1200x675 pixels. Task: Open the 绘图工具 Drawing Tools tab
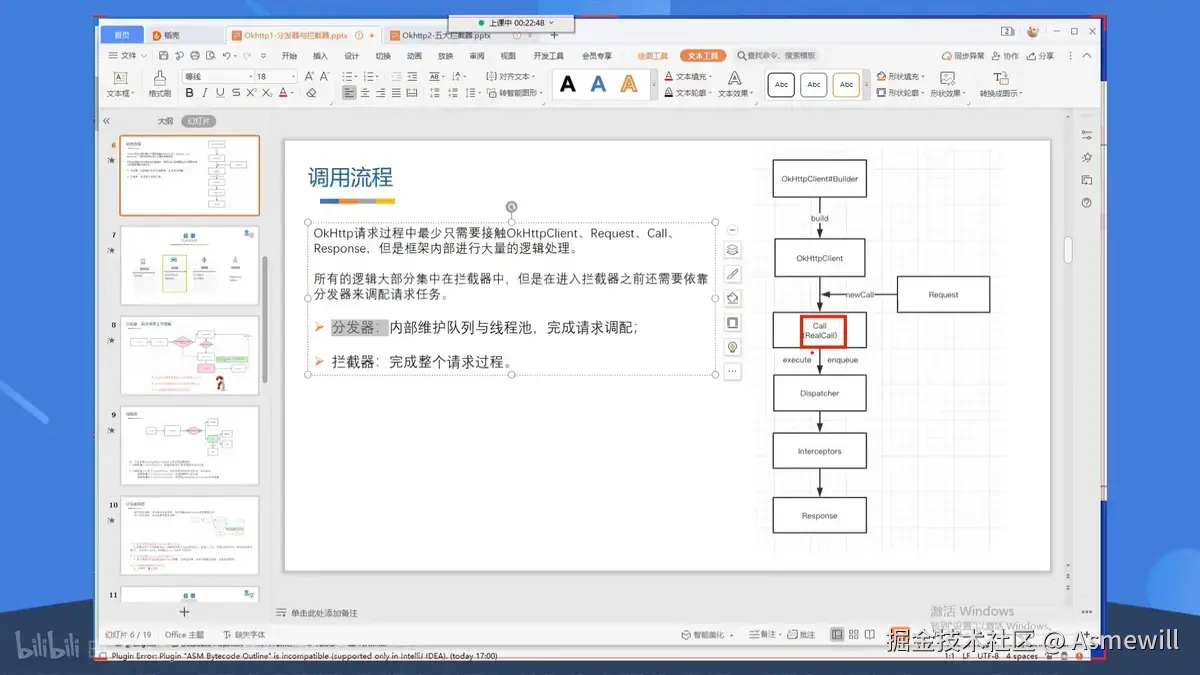tap(652, 56)
